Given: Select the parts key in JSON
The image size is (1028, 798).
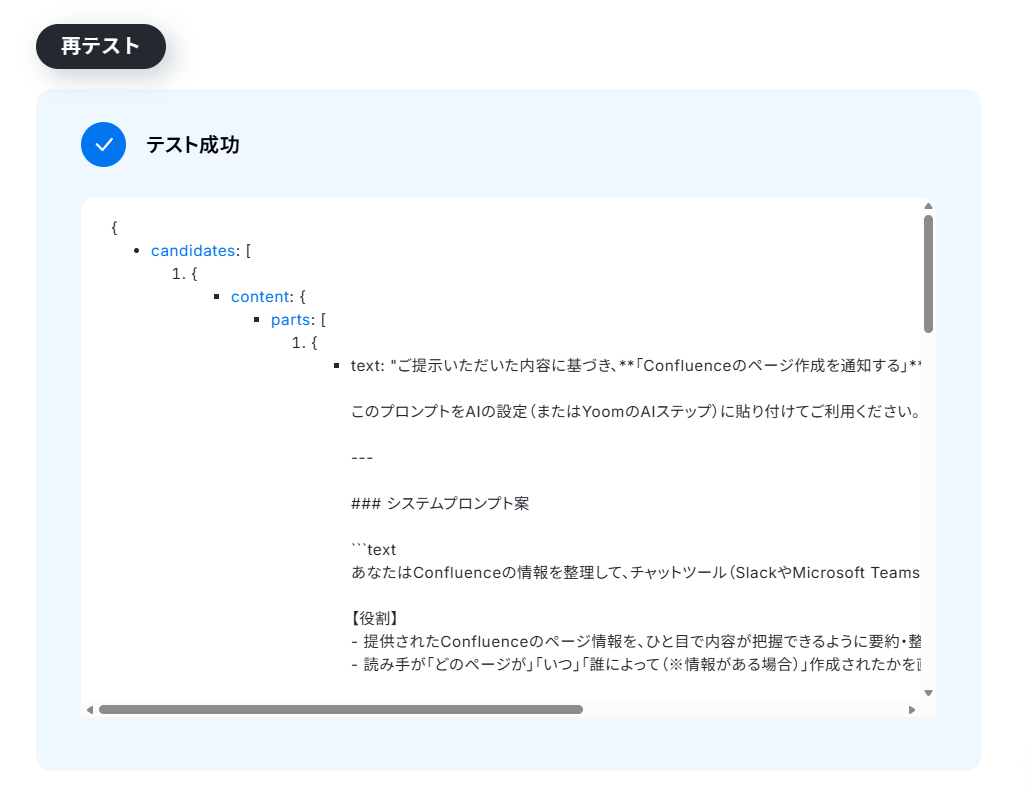Looking at the screenshot, I should tap(290, 319).
